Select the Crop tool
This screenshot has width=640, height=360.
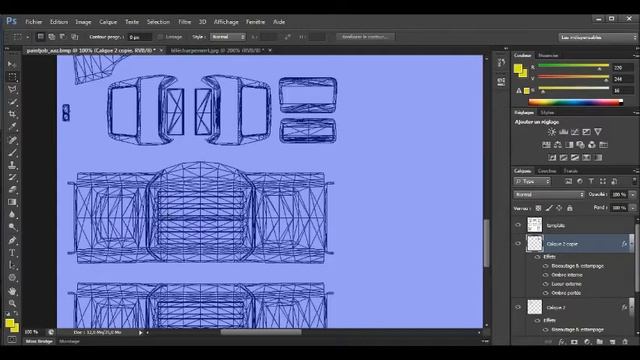click(12, 114)
